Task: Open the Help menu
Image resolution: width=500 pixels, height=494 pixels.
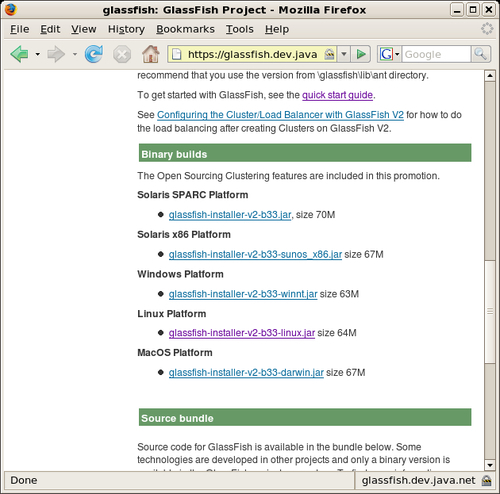Action: pyautogui.click(x=277, y=29)
